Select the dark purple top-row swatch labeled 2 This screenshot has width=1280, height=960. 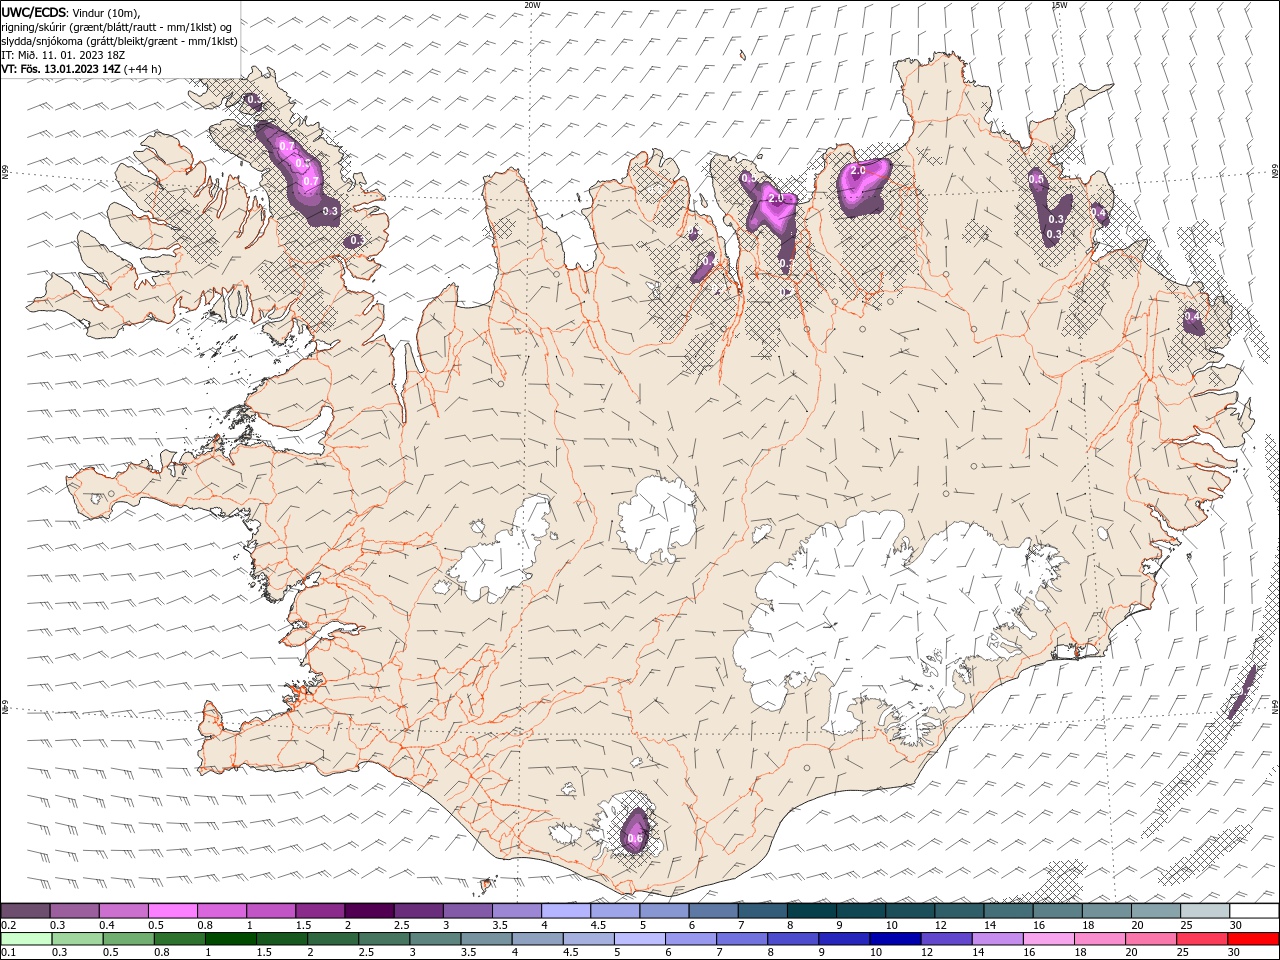click(x=369, y=910)
